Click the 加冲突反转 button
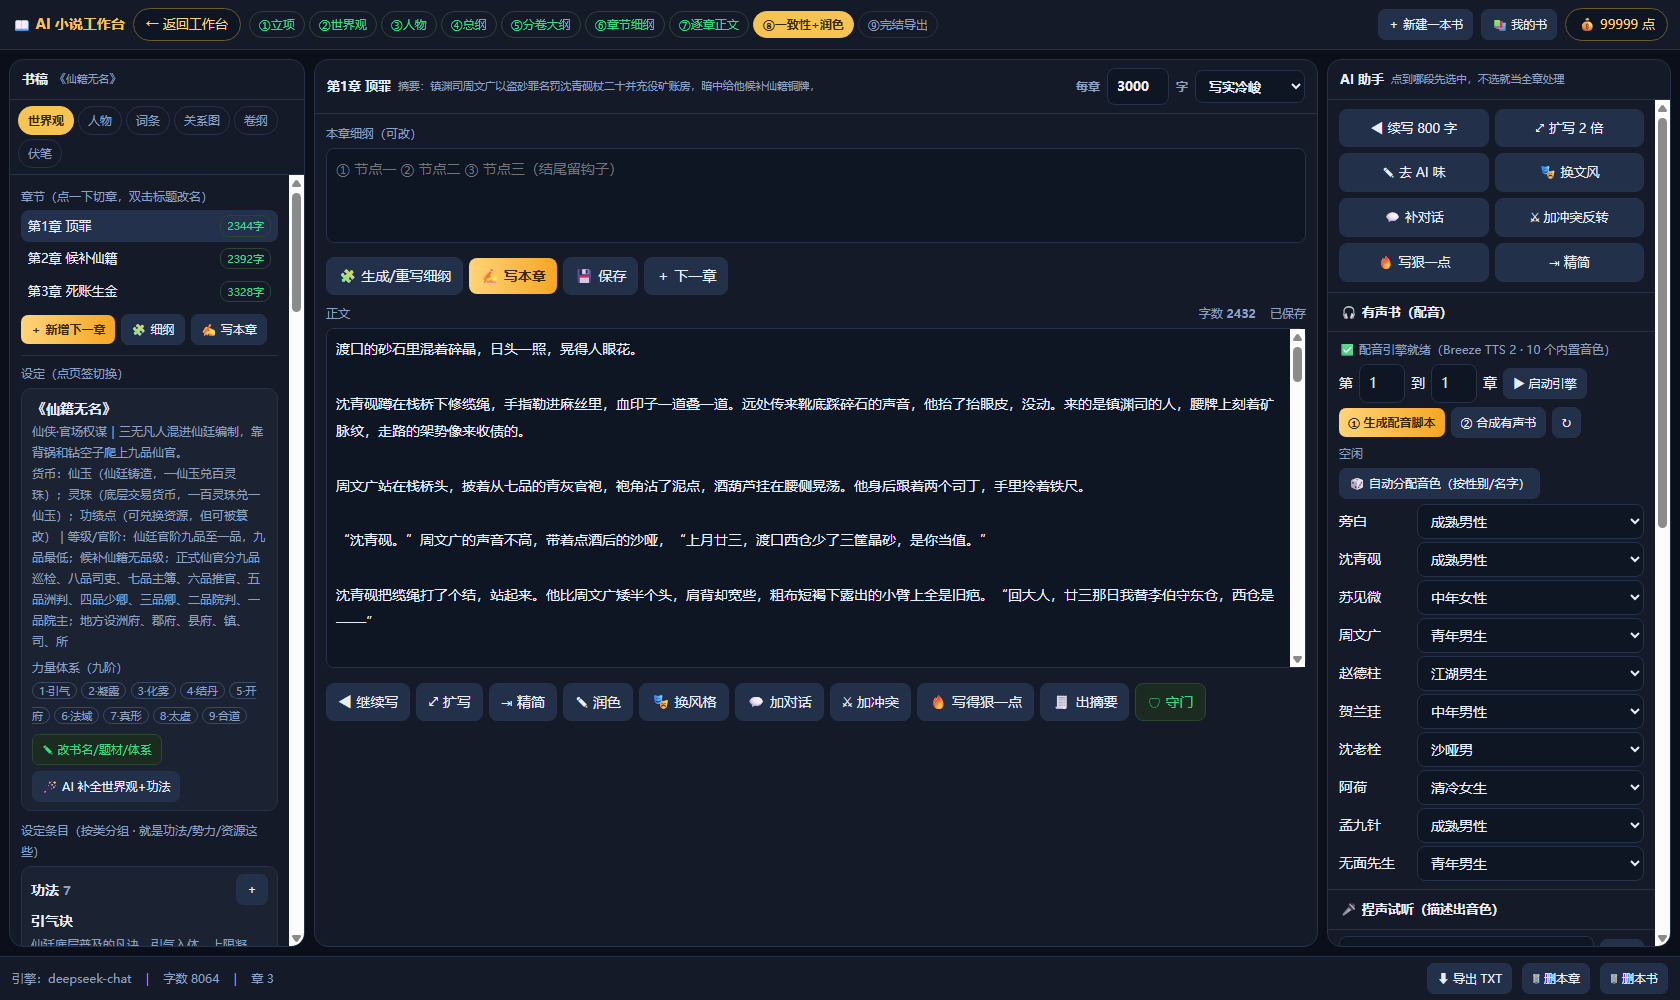Viewport: 1680px width, 1000px height. (1569, 217)
